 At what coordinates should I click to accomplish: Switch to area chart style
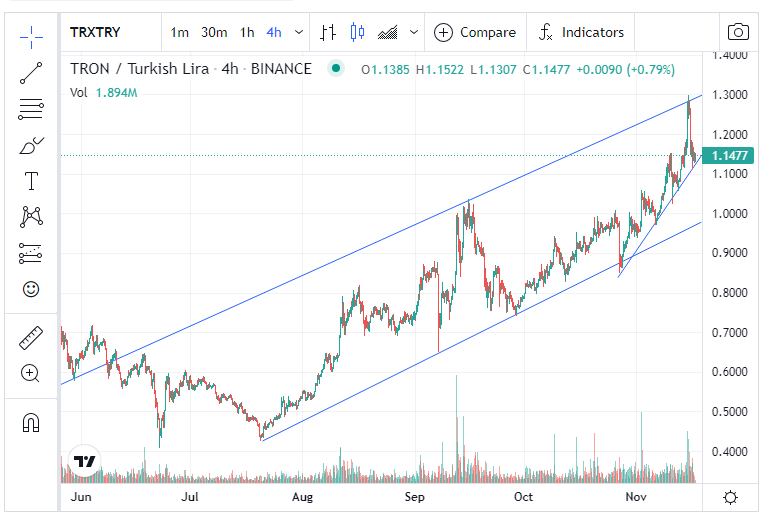[387, 33]
